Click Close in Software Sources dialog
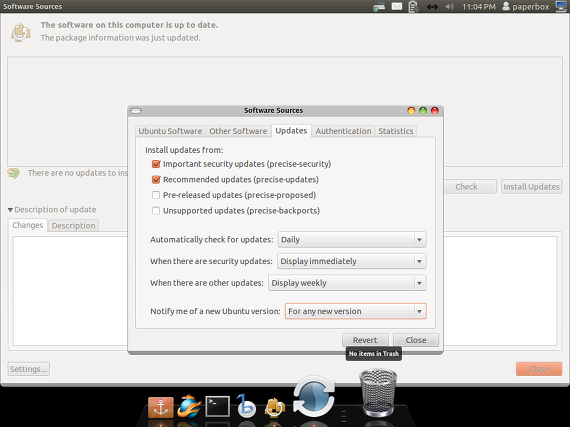This screenshot has height=427, width=570. 416,340
